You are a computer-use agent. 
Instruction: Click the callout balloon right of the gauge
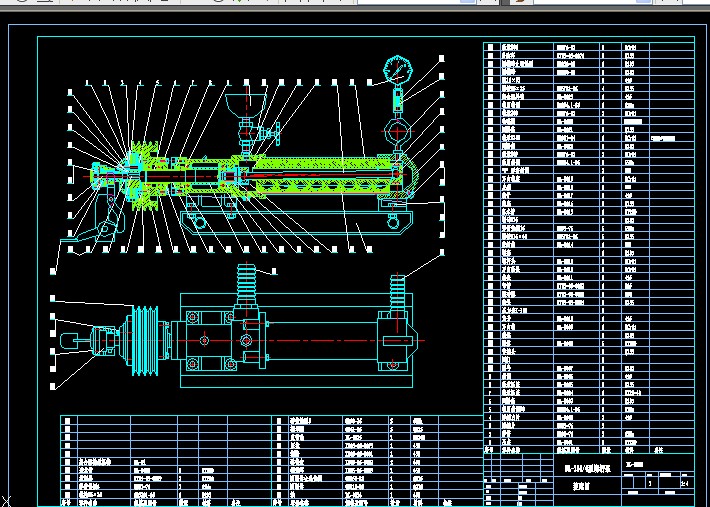(441, 59)
